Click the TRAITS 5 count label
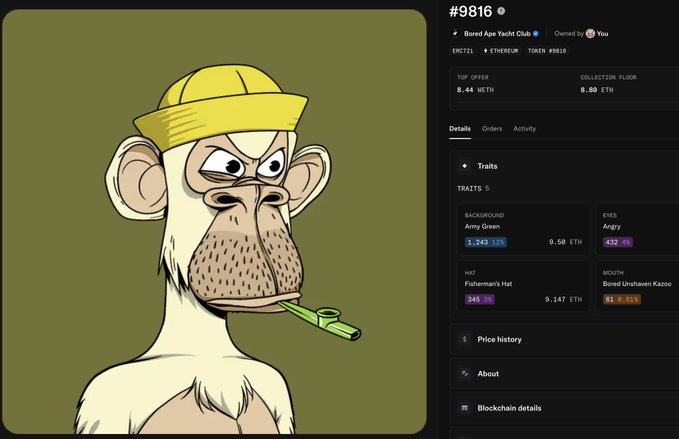 click(x=473, y=188)
